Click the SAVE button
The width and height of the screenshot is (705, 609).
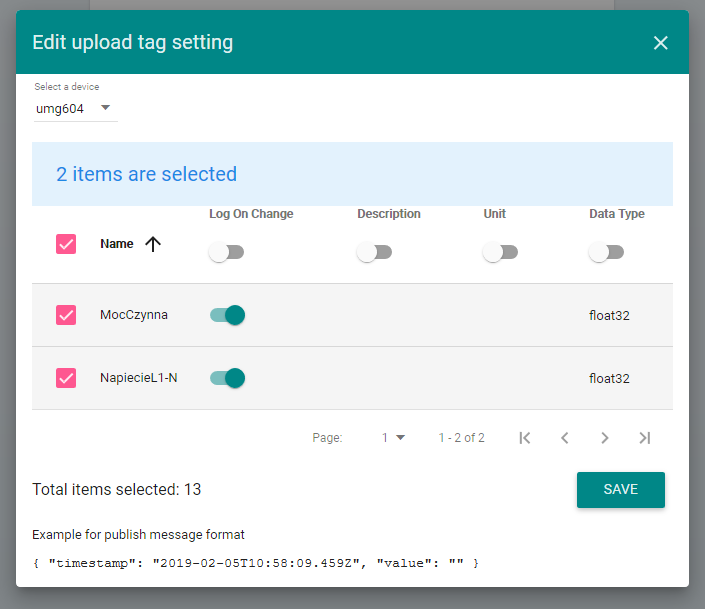point(620,490)
